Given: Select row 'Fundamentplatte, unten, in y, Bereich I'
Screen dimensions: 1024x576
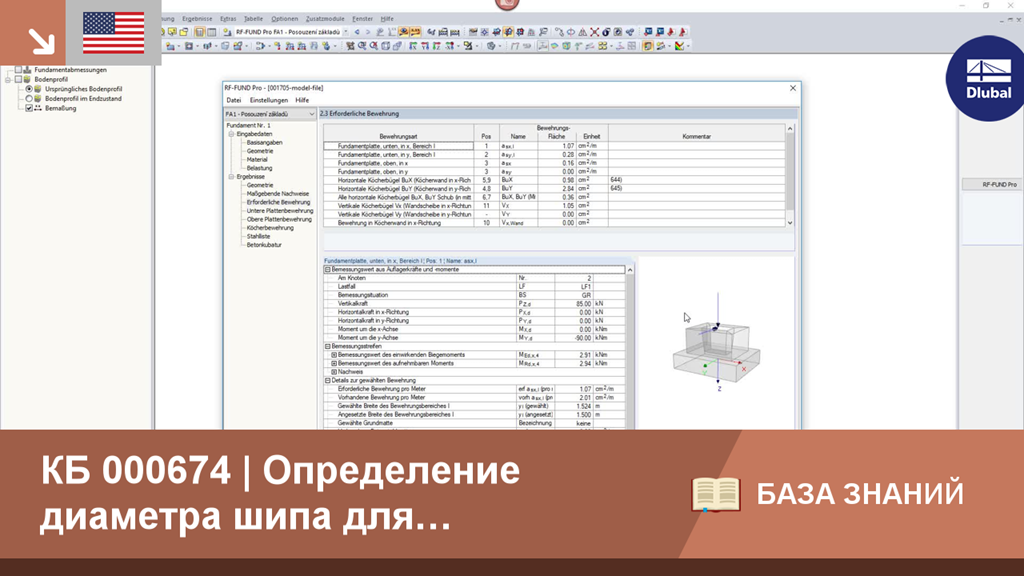Looking at the screenshot, I should [554, 155].
